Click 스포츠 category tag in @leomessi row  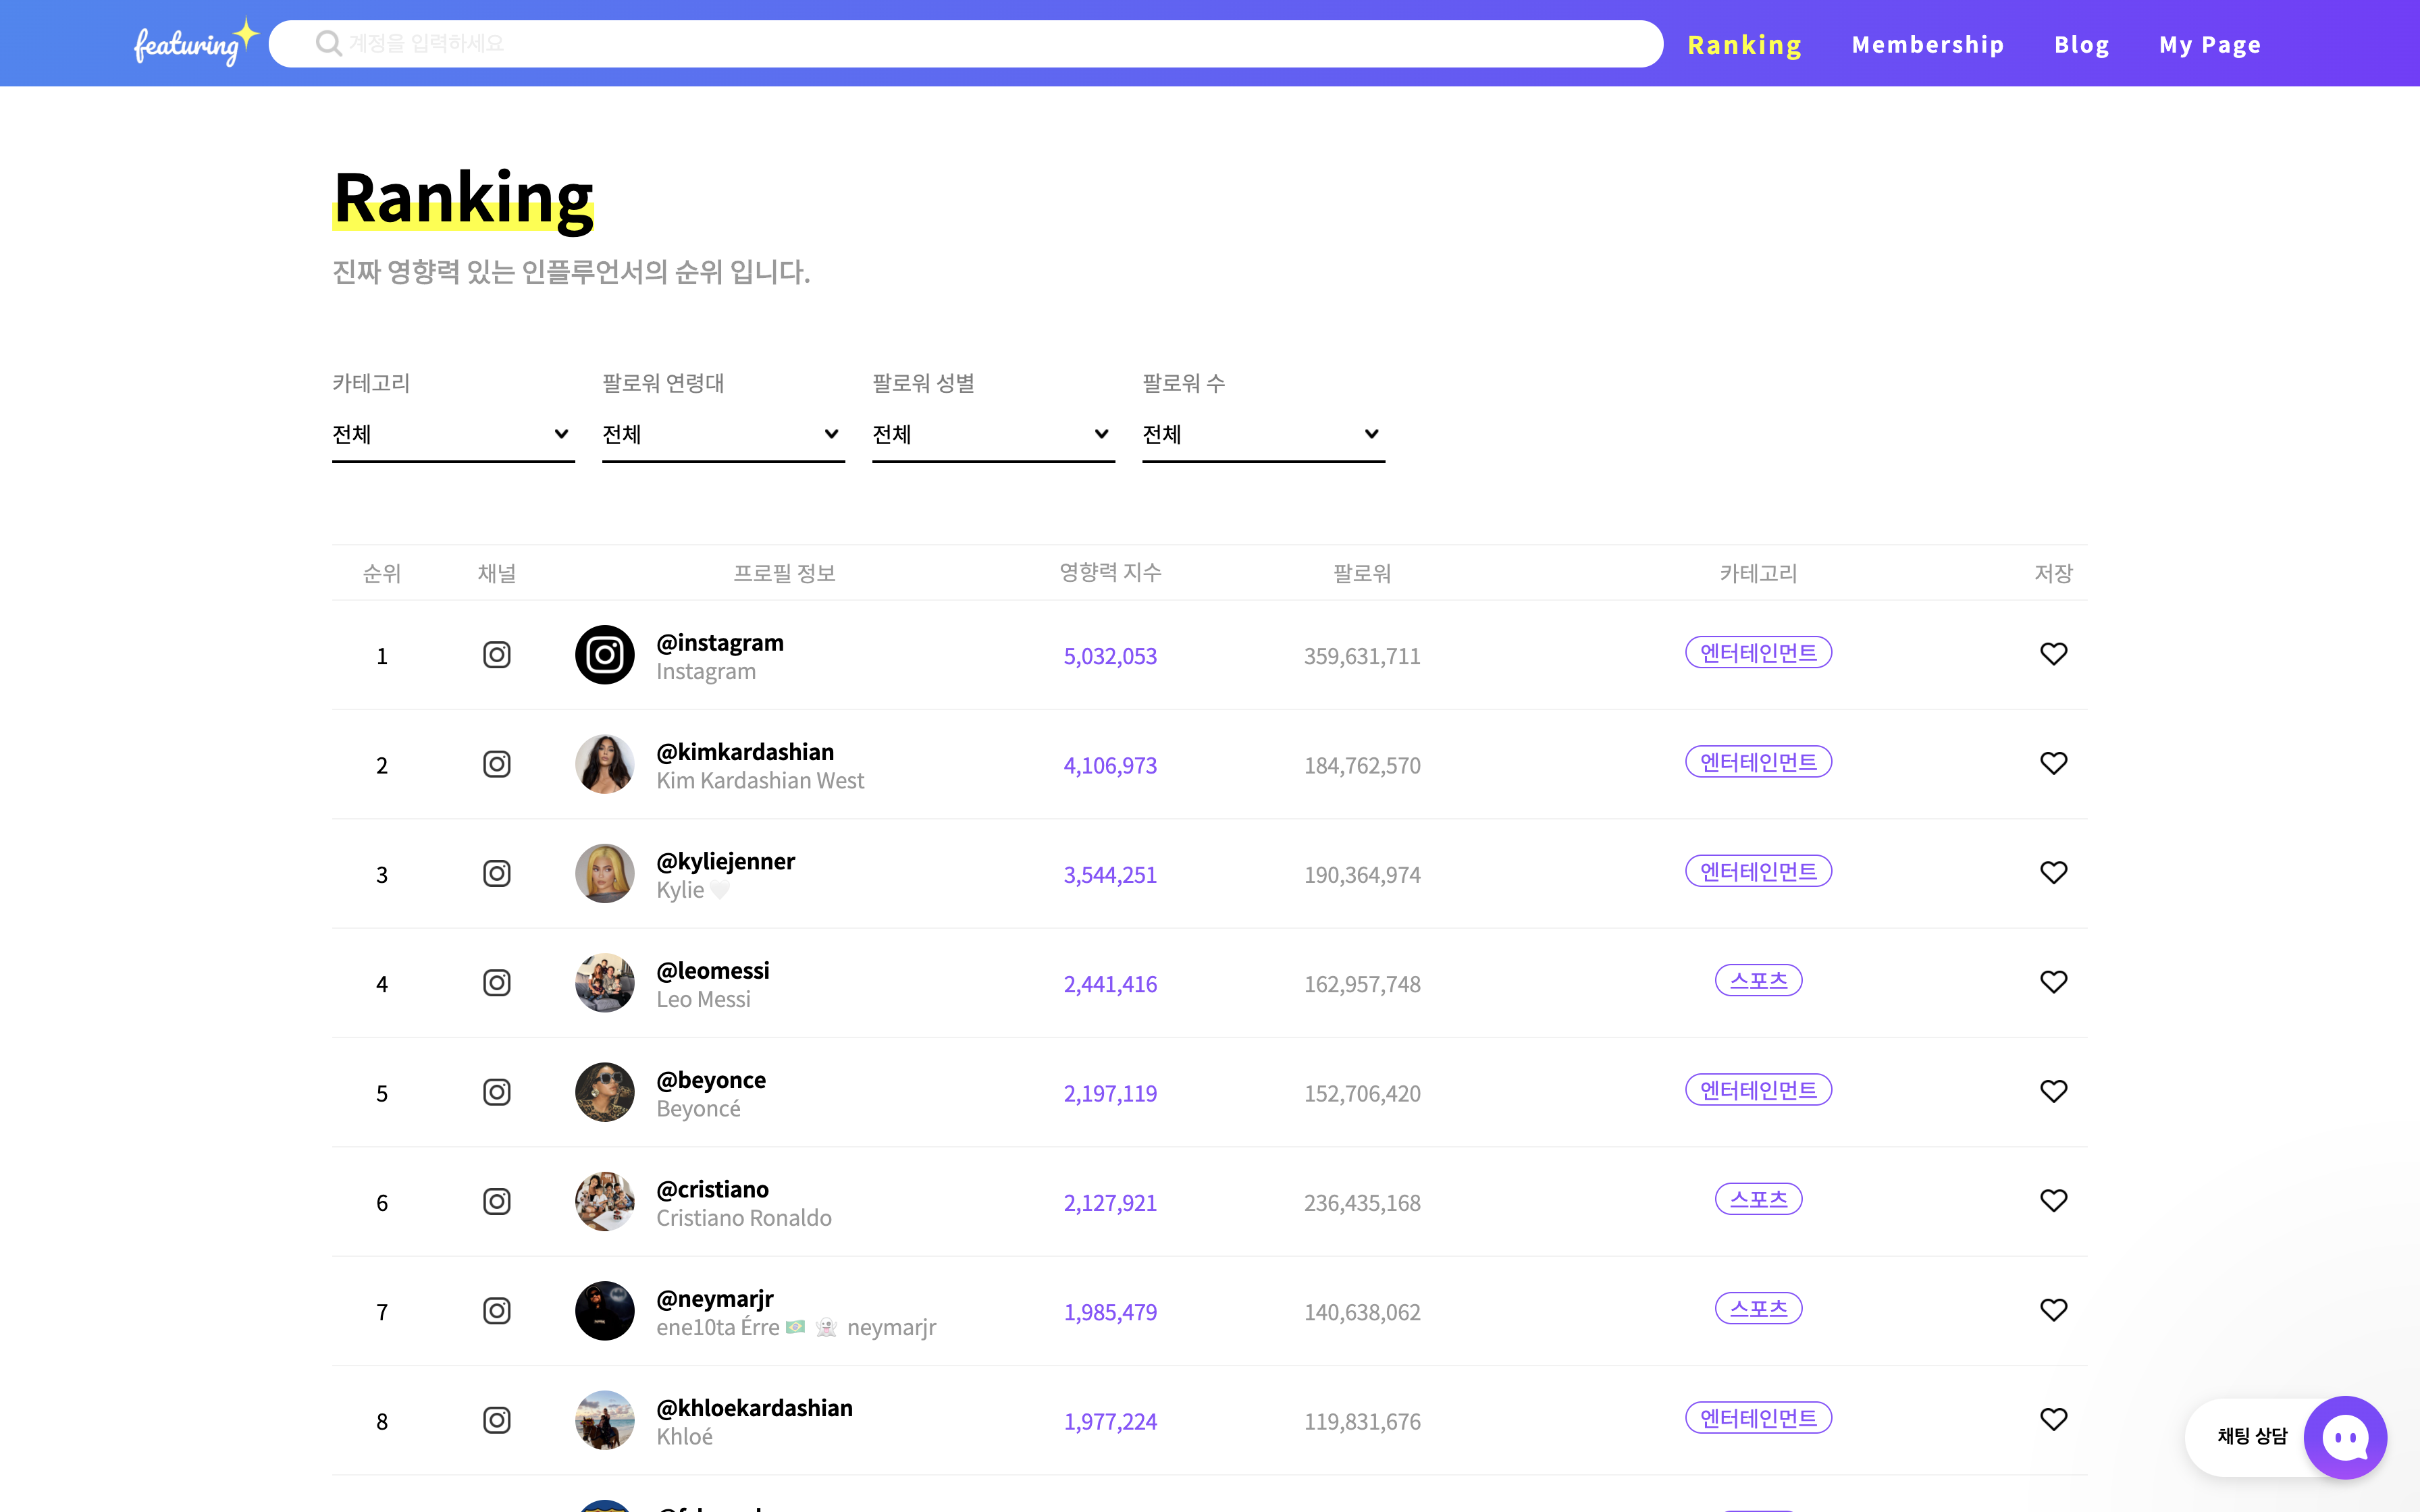click(x=1758, y=981)
